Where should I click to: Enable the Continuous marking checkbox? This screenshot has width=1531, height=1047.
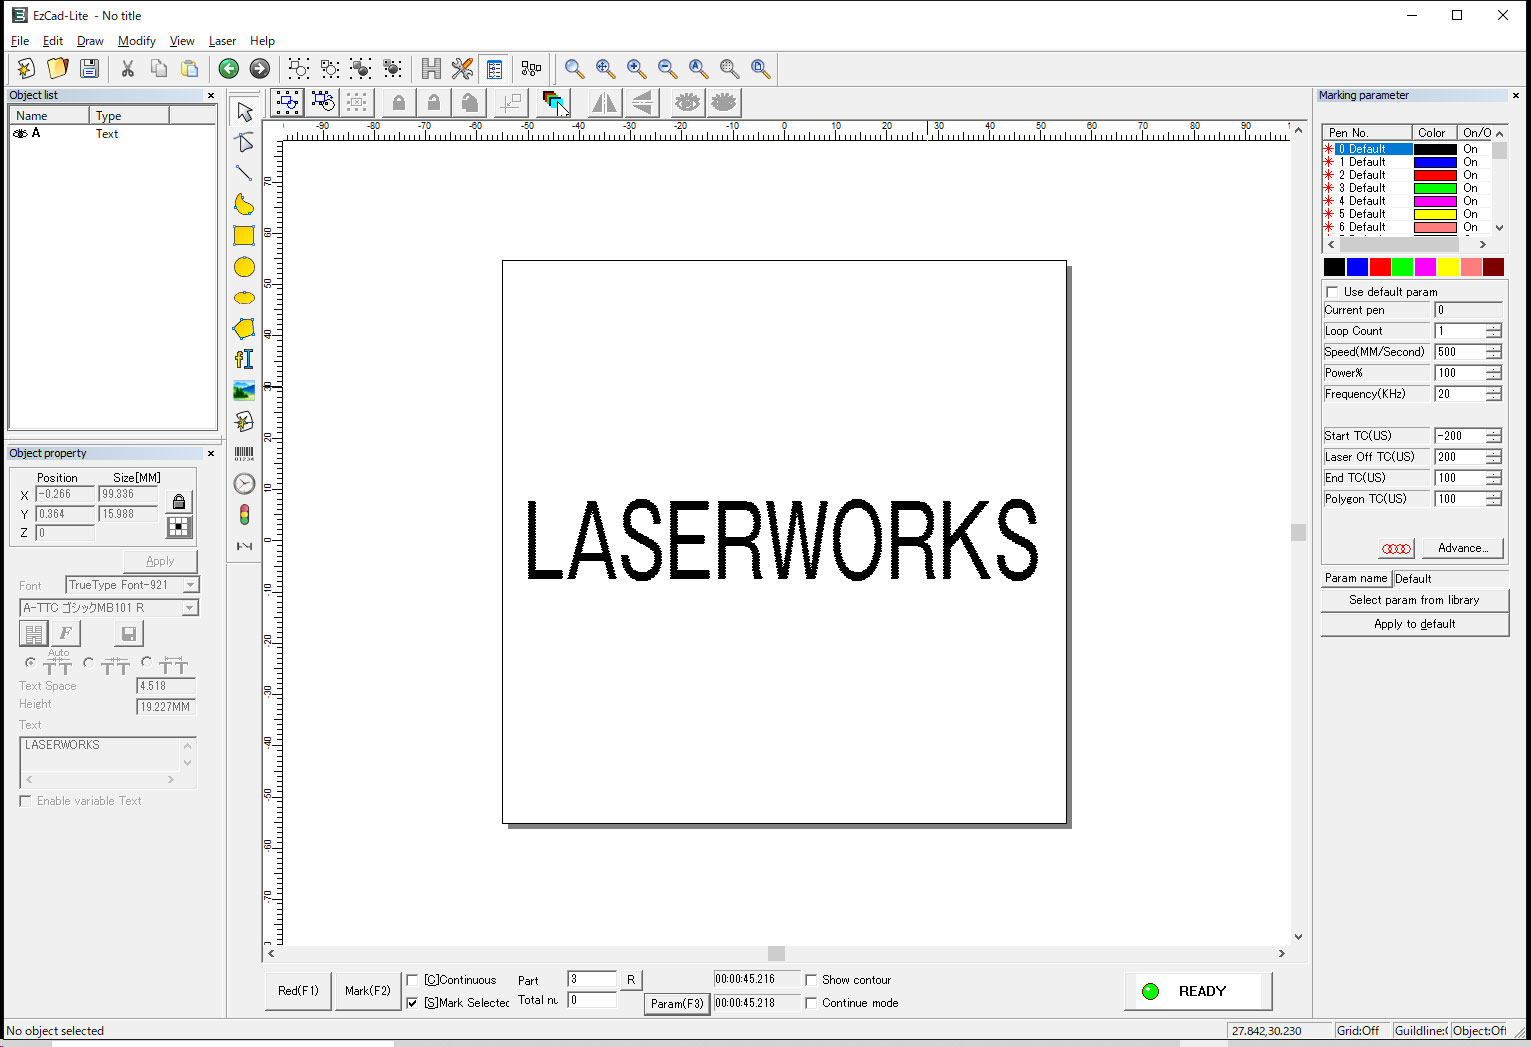click(412, 980)
